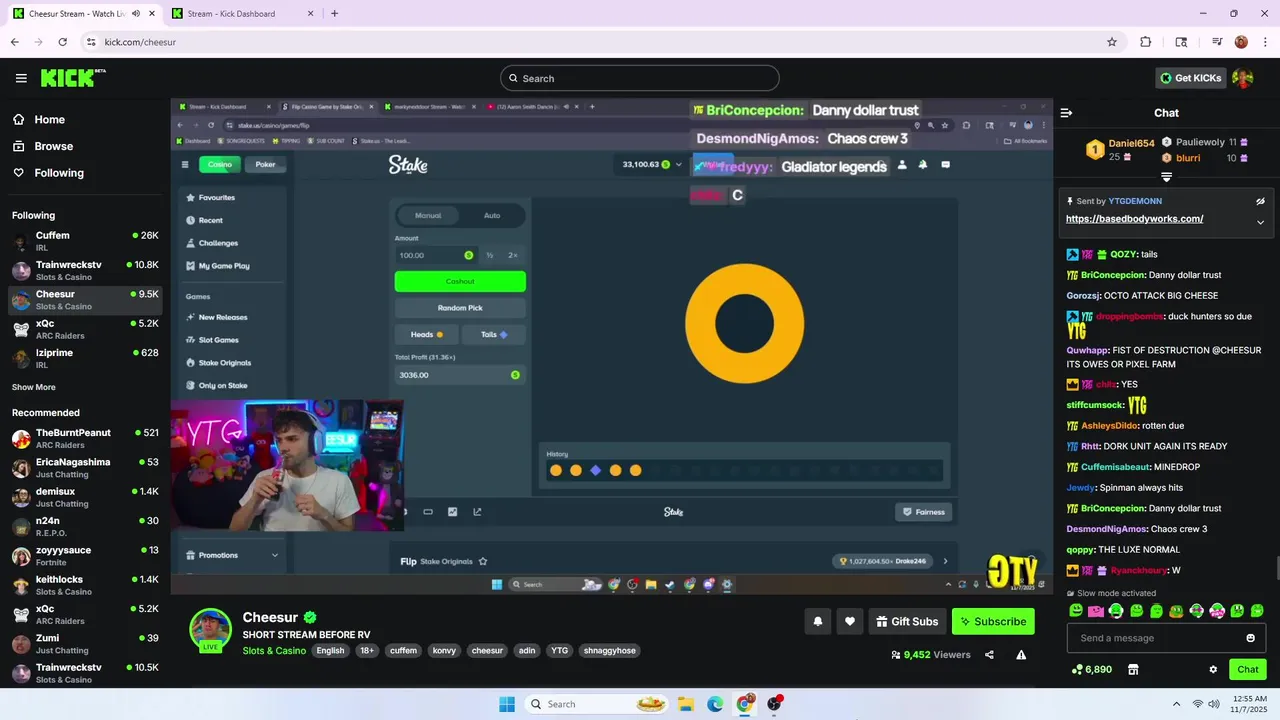Viewport: 1280px width, 720px height.
Task: Click the YTGDEMONN username in the pinned message
Action: 1136,201
